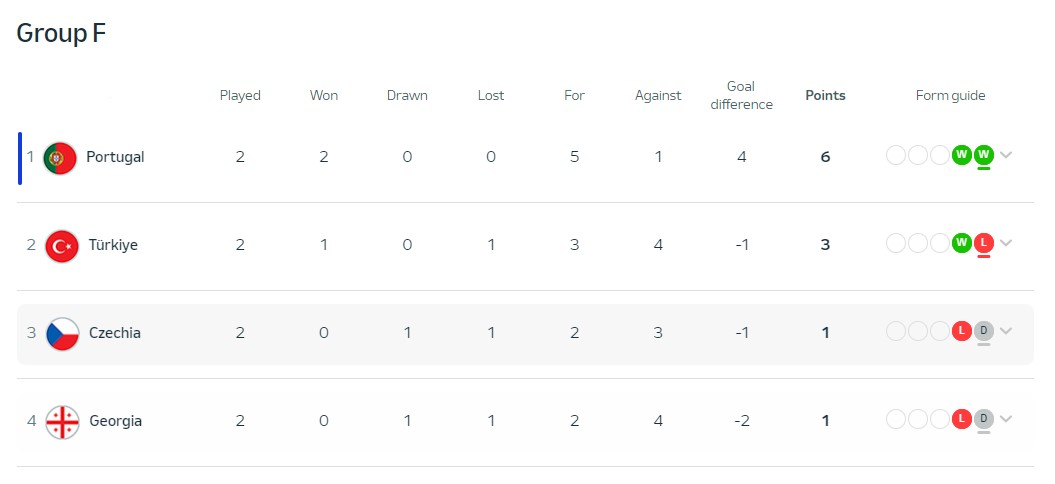Click the Points column header
The width and height of the screenshot is (1055, 484).
(826, 96)
